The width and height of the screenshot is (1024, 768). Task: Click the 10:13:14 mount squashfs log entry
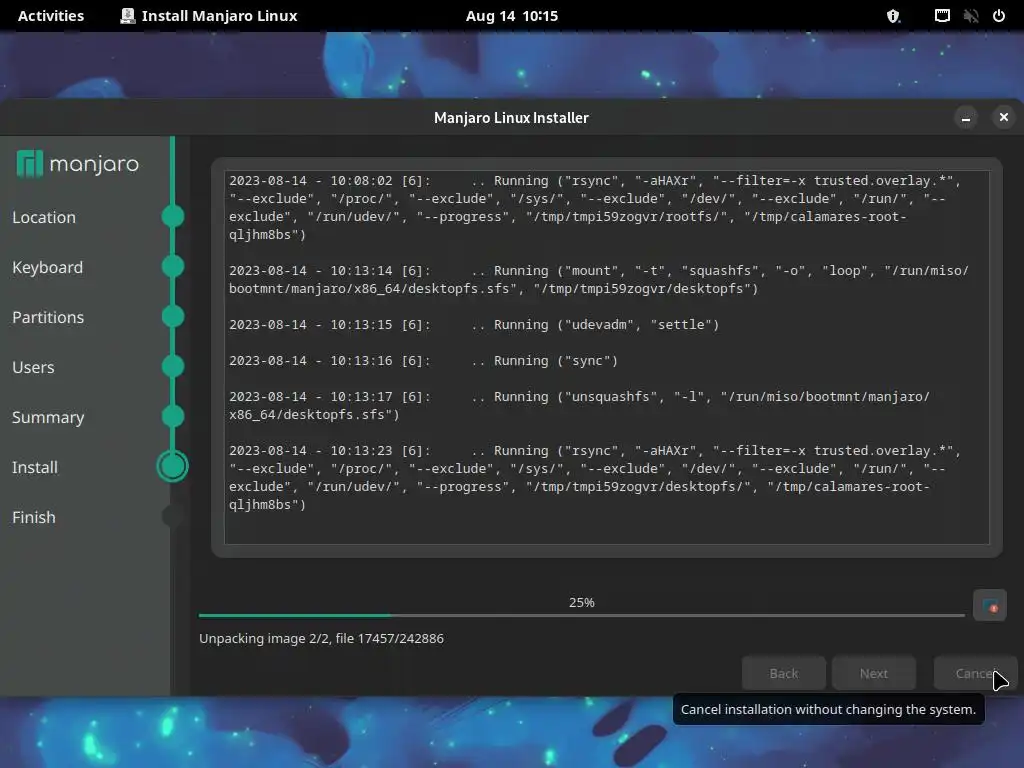coord(599,280)
